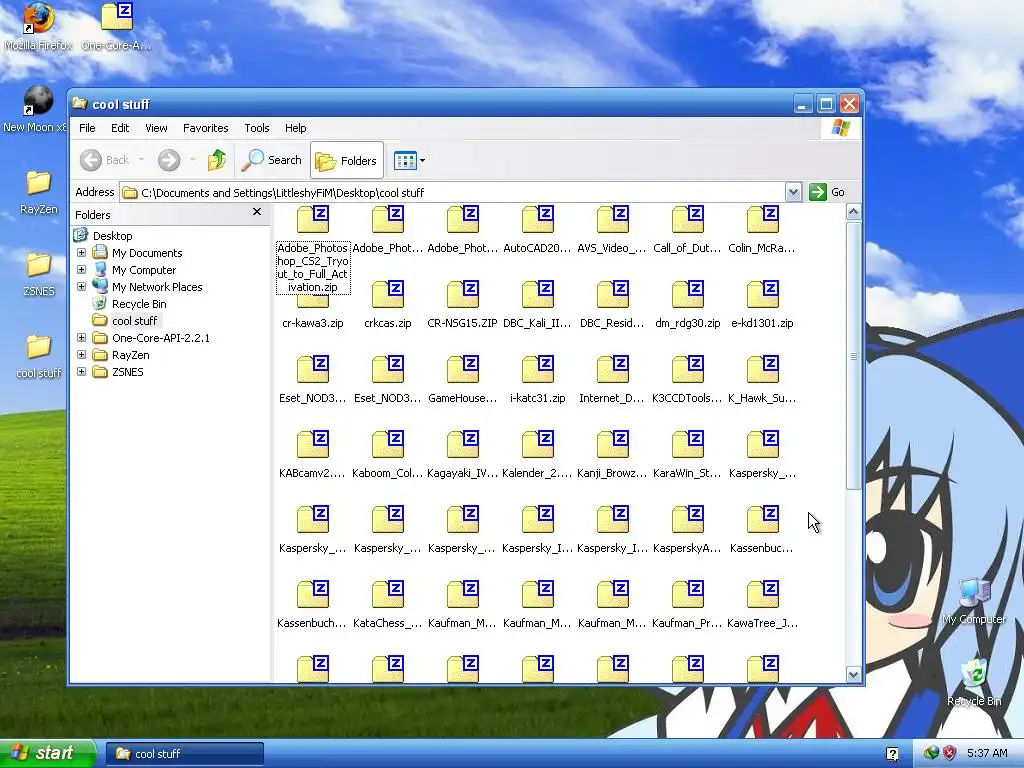Select Mozilla Firefox desktop shortcut
The width and height of the screenshot is (1024, 768).
(x=38, y=27)
